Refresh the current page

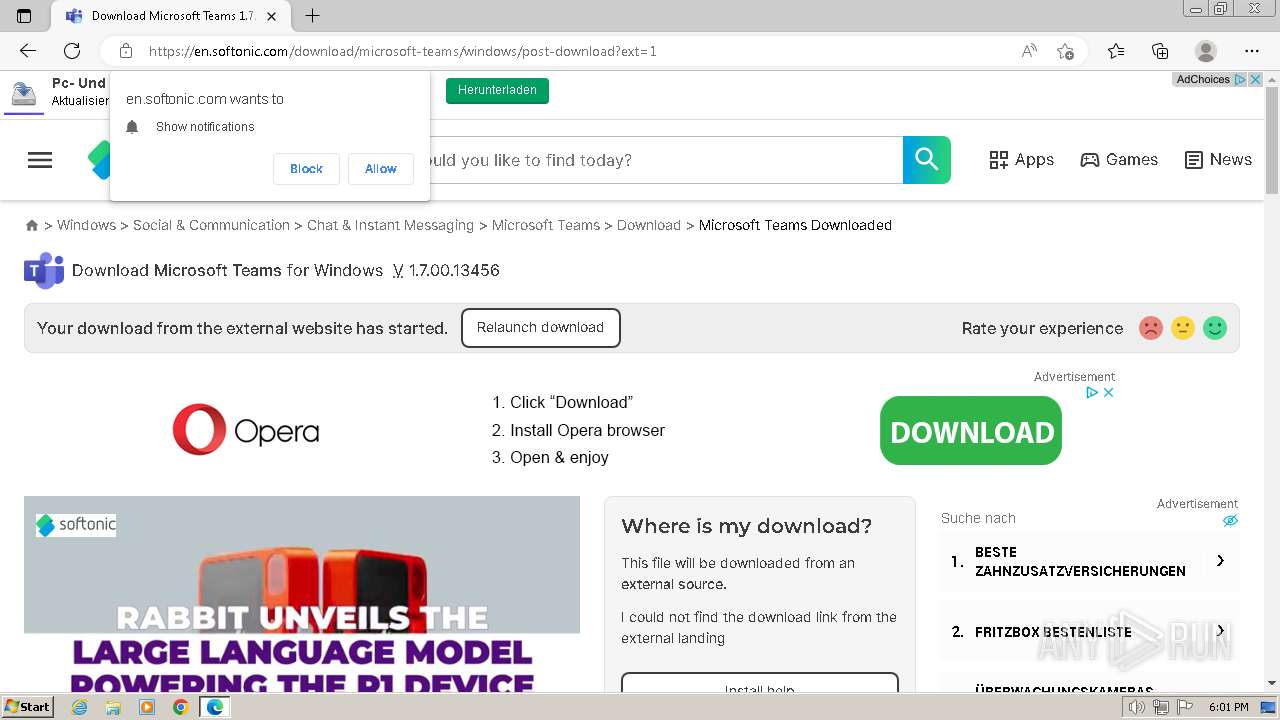(72, 51)
